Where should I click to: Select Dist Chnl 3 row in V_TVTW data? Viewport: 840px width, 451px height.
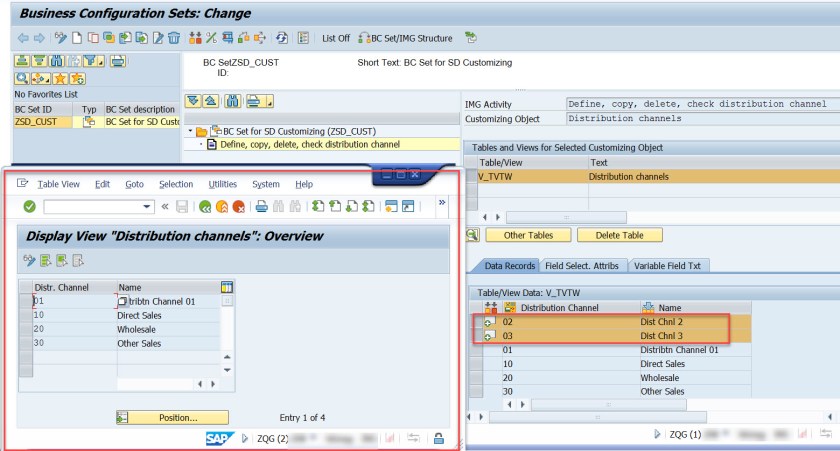(x=611, y=336)
